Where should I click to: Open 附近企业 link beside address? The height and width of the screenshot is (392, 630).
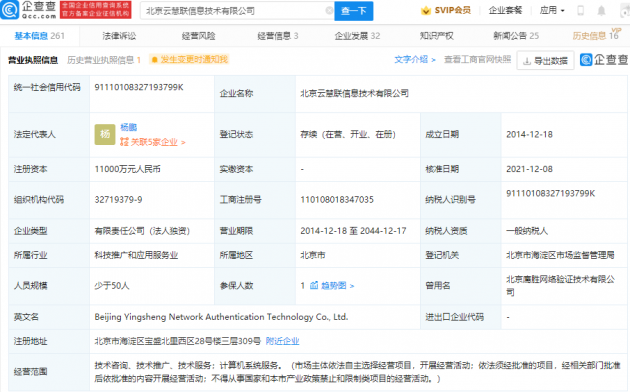coord(282,341)
